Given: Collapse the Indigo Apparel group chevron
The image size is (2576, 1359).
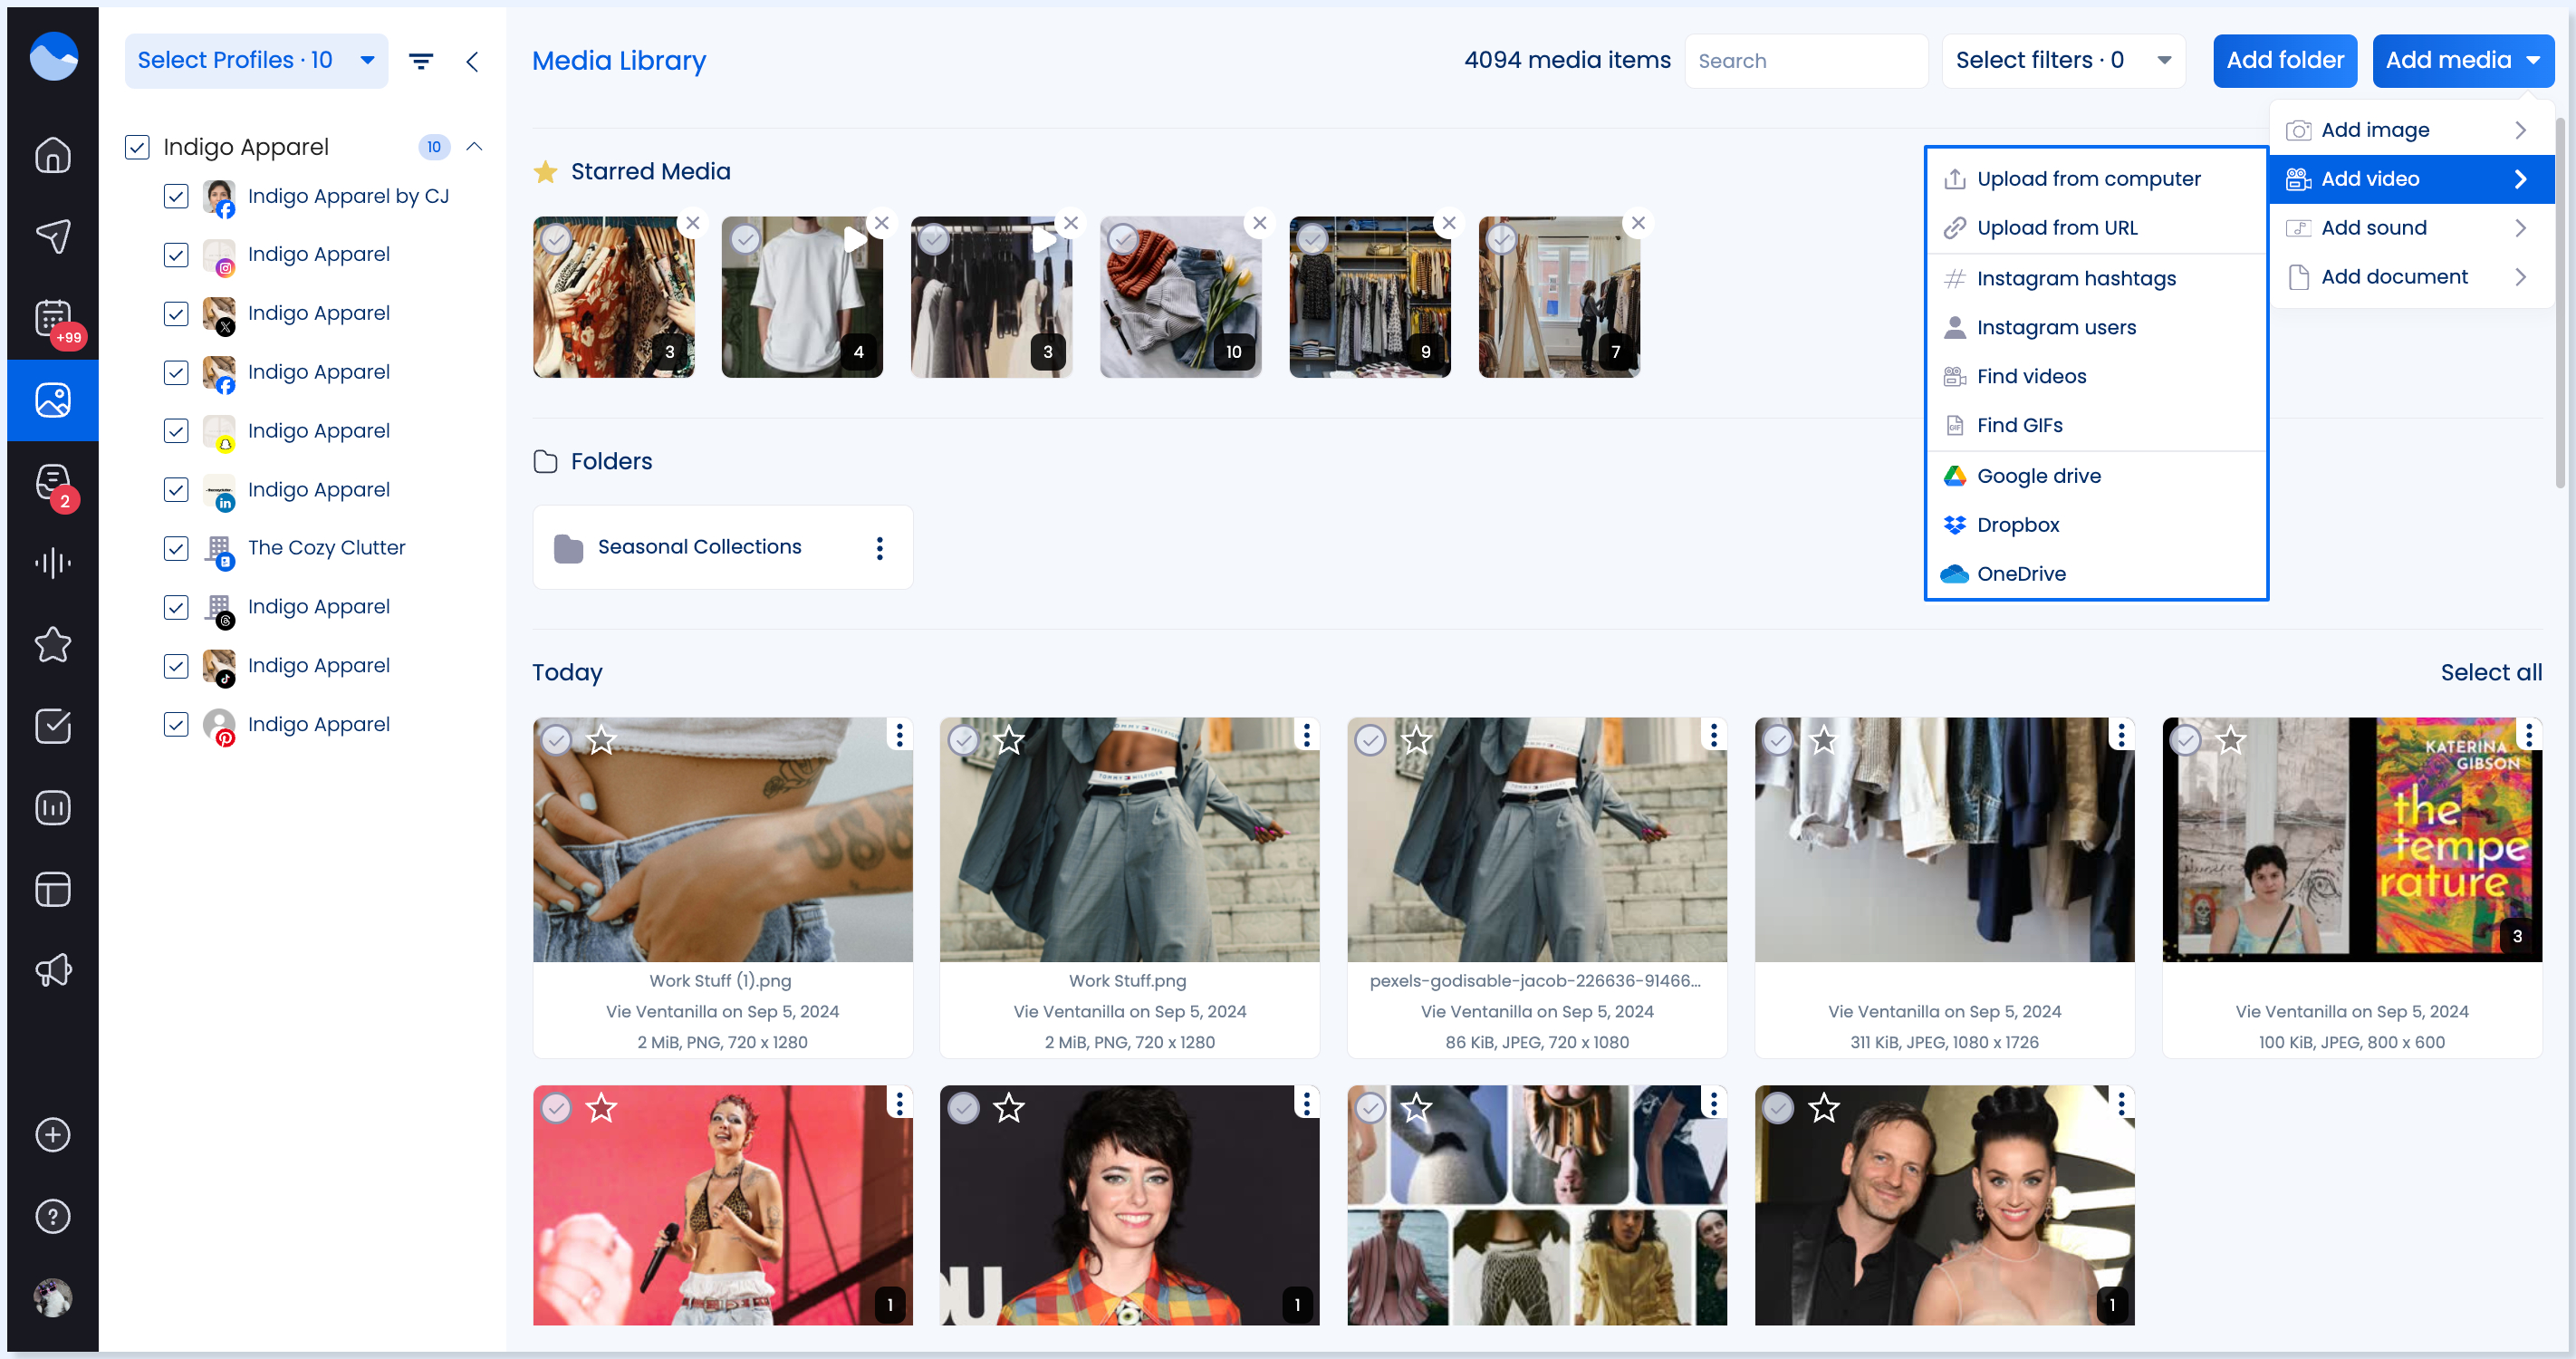Looking at the screenshot, I should pos(475,147).
